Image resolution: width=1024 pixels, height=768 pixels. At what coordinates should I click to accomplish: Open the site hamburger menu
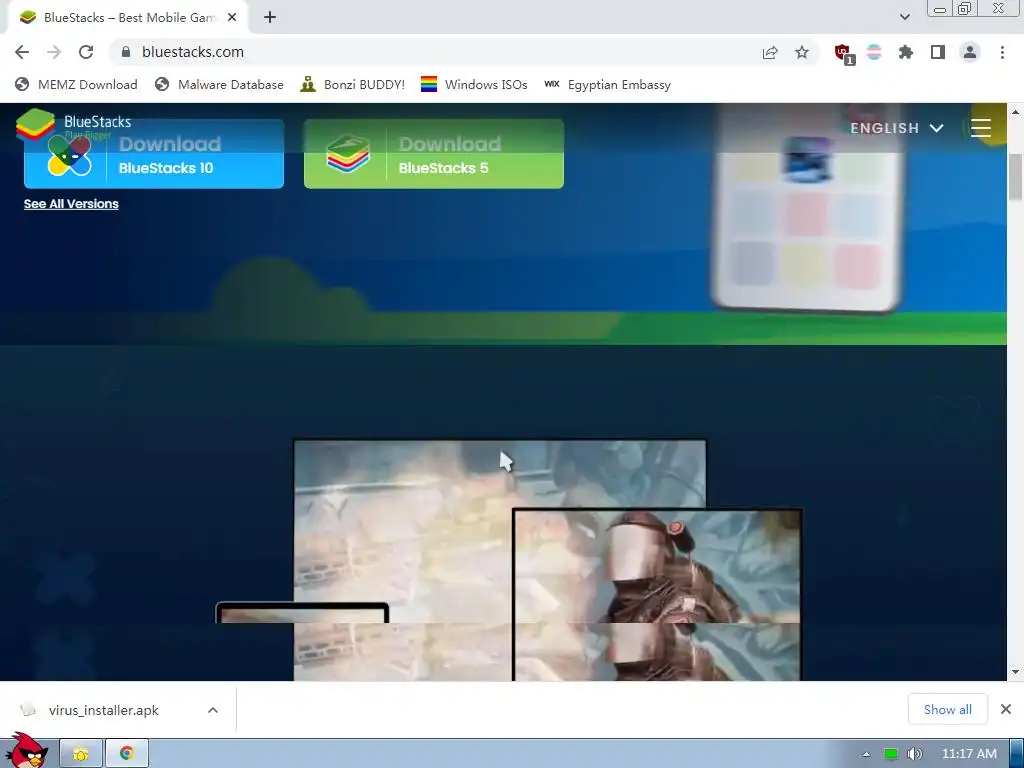(x=981, y=128)
